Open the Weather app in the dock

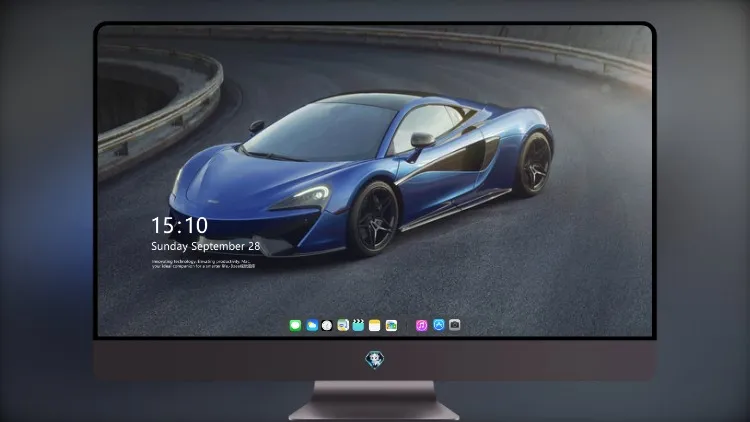[312, 326]
